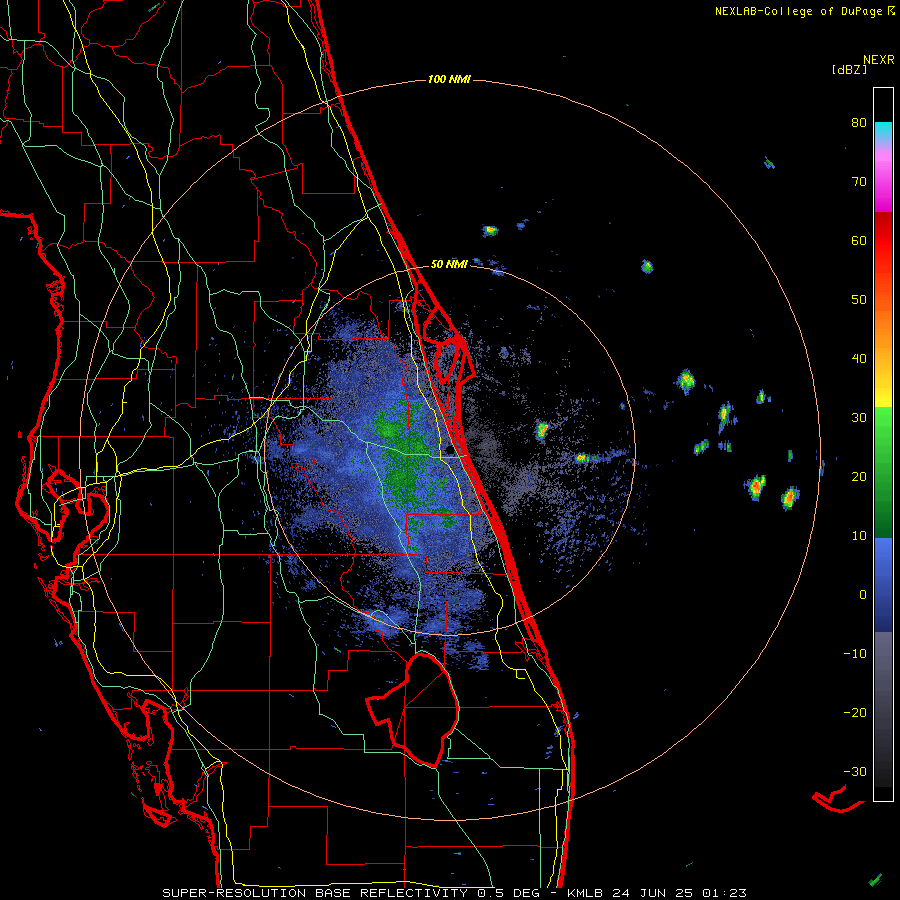This screenshot has width=900, height=900.
Task: Click SUPER-RESOLUTION BASE REFLECTIVITY caption text
Action: [x=315, y=893]
